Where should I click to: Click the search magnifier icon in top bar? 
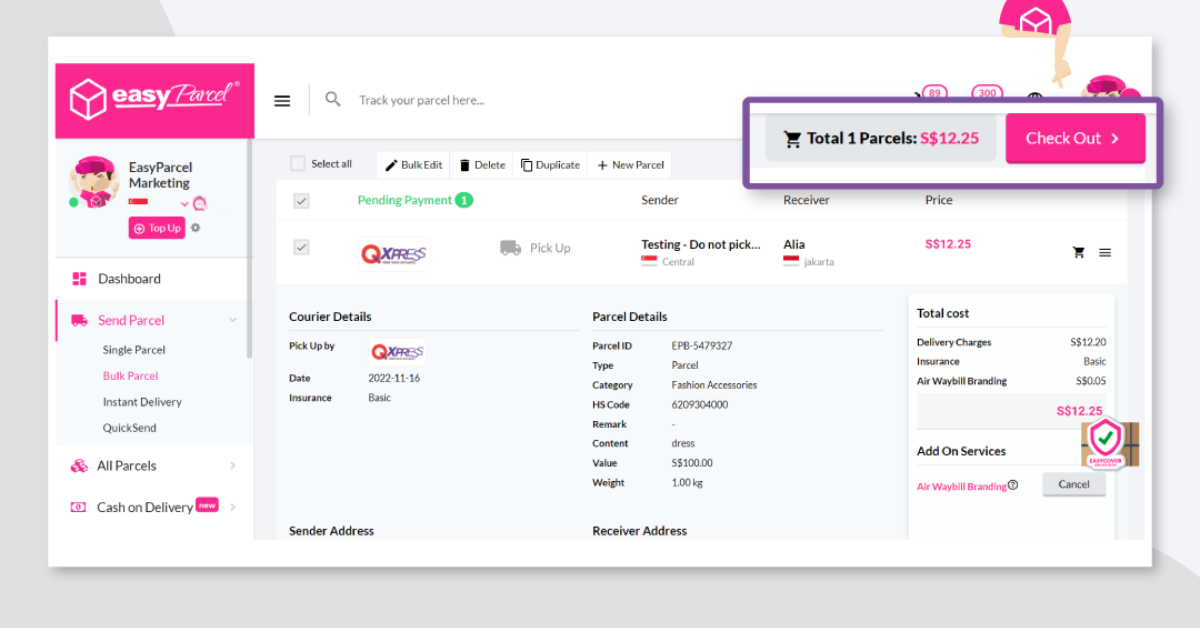333,100
